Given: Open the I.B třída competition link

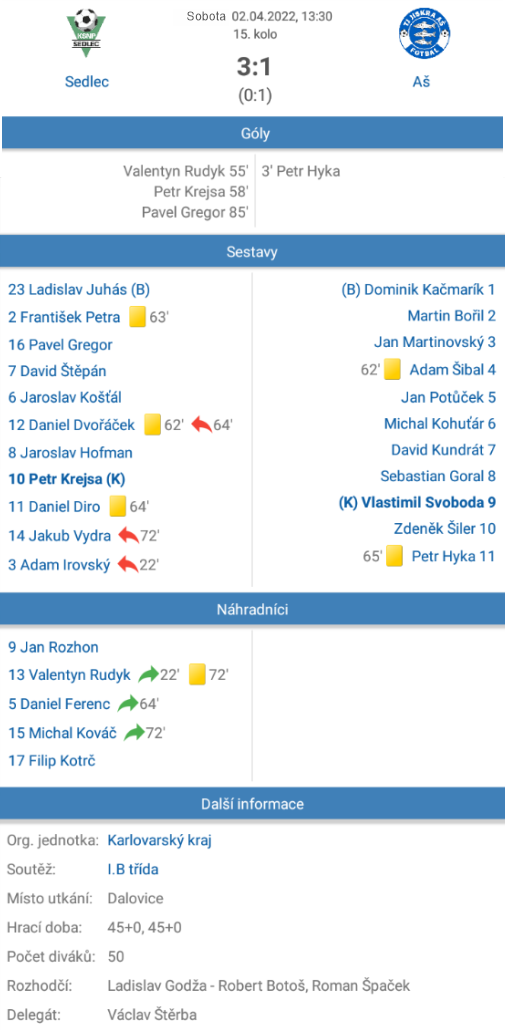Looking at the screenshot, I should pos(133,869).
